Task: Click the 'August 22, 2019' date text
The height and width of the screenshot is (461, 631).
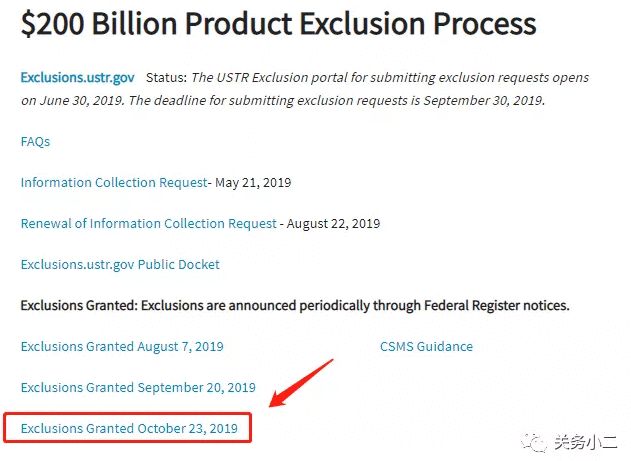Action: (333, 223)
